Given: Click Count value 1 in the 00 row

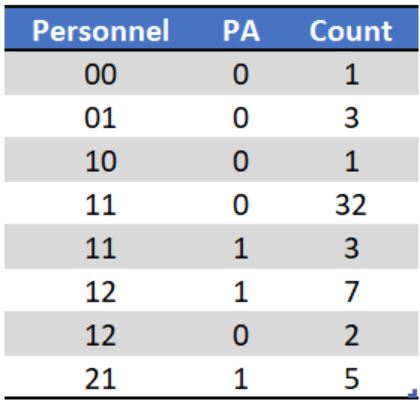Looking at the screenshot, I should click(x=352, y=74).
